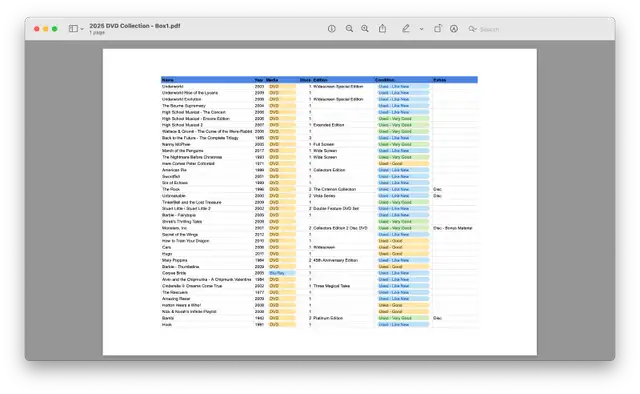The width and height of the screenshot is (640, 394).
Task: Open the sidebar view menu chevron
Action: tap(82, 29)
